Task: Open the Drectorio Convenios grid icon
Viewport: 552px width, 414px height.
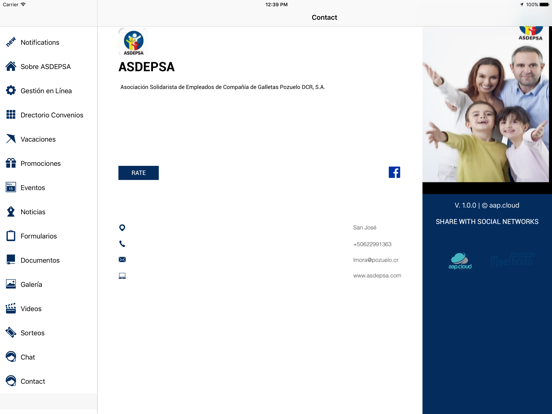Action: pos(11,115)
